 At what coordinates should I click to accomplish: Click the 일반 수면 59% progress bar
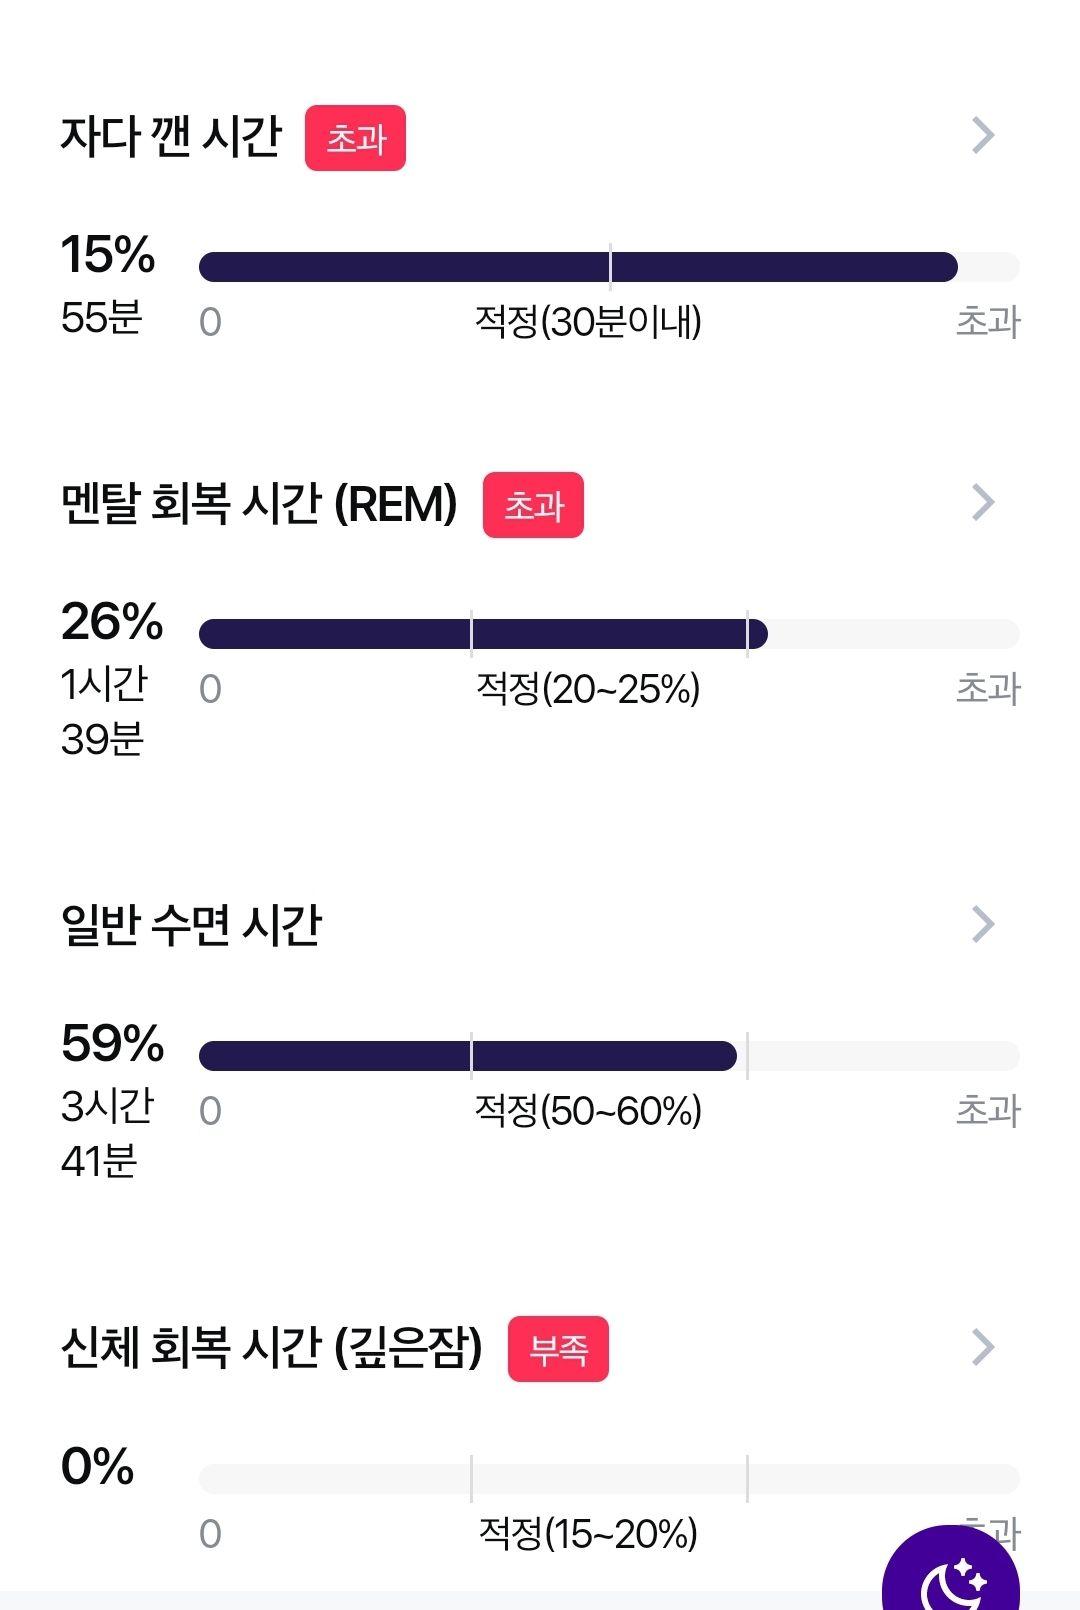(x=609, y=1056)
